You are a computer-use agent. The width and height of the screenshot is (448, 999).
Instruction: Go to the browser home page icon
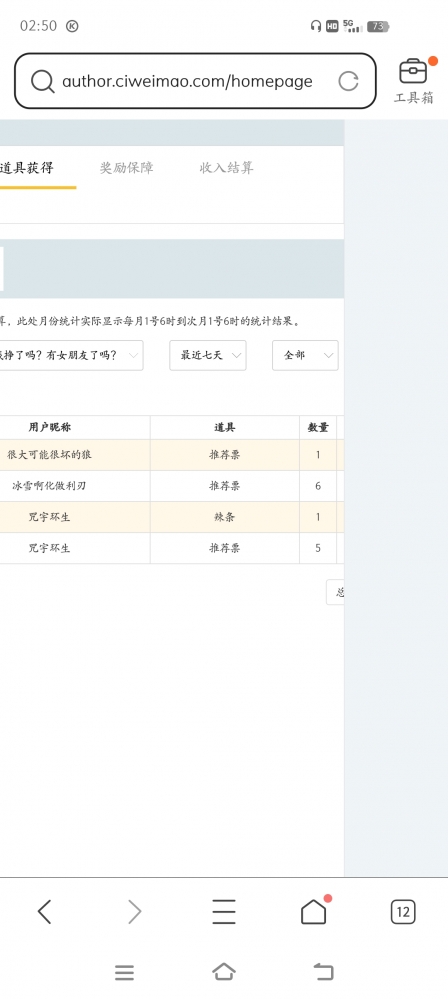click(314, 912)
